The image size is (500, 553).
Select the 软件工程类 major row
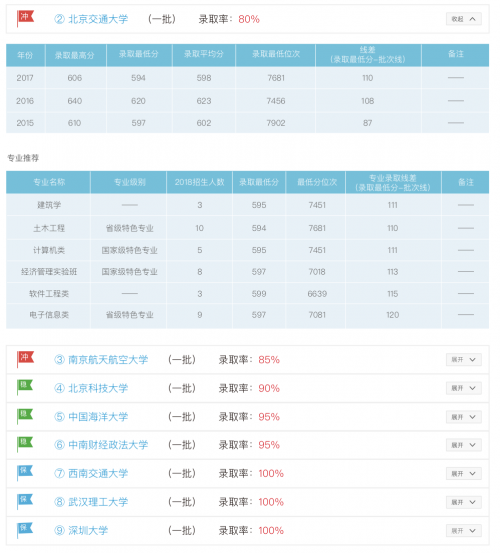point(248,293)
